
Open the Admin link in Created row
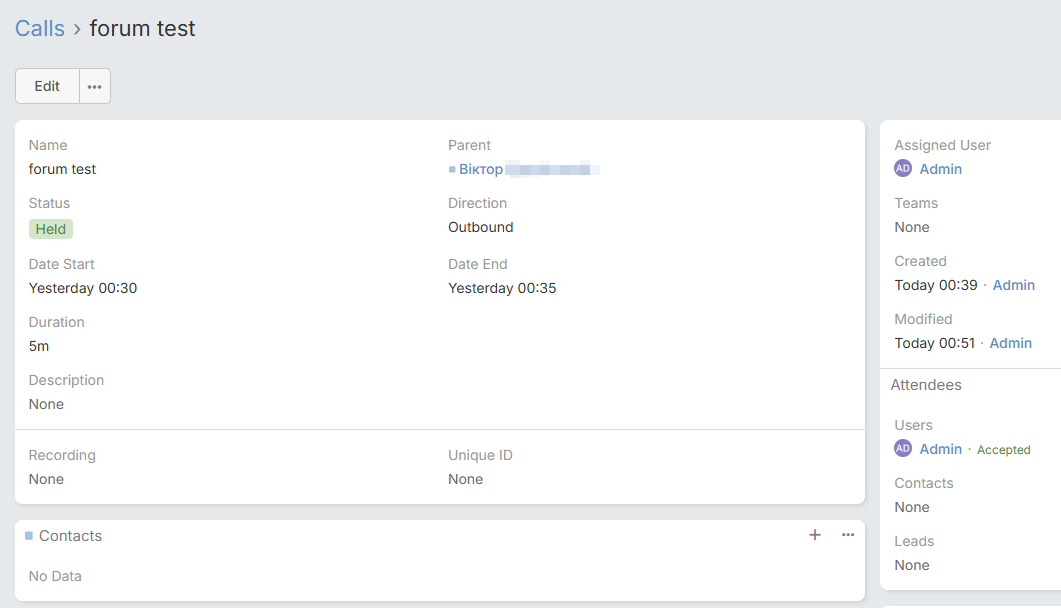tap(1013, 285)
